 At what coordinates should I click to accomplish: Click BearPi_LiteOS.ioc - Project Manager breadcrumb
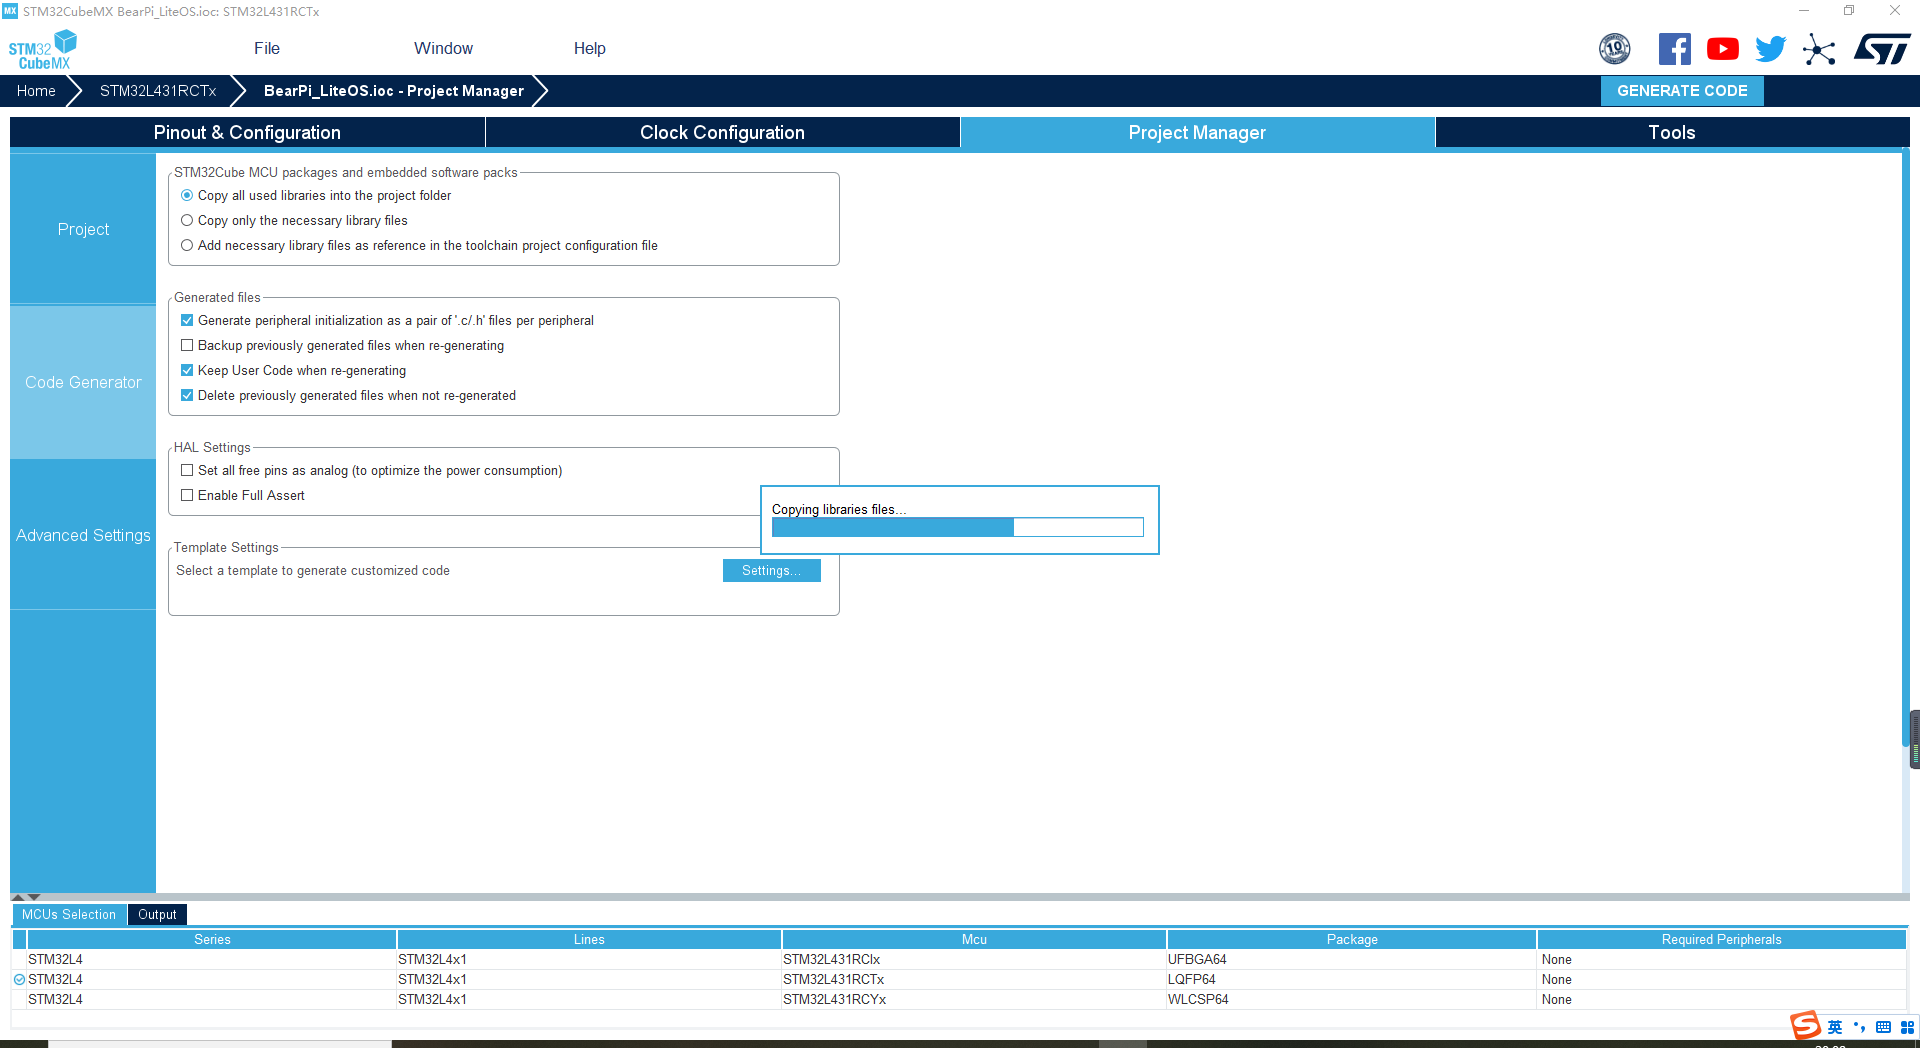click(x=394, y=91)
